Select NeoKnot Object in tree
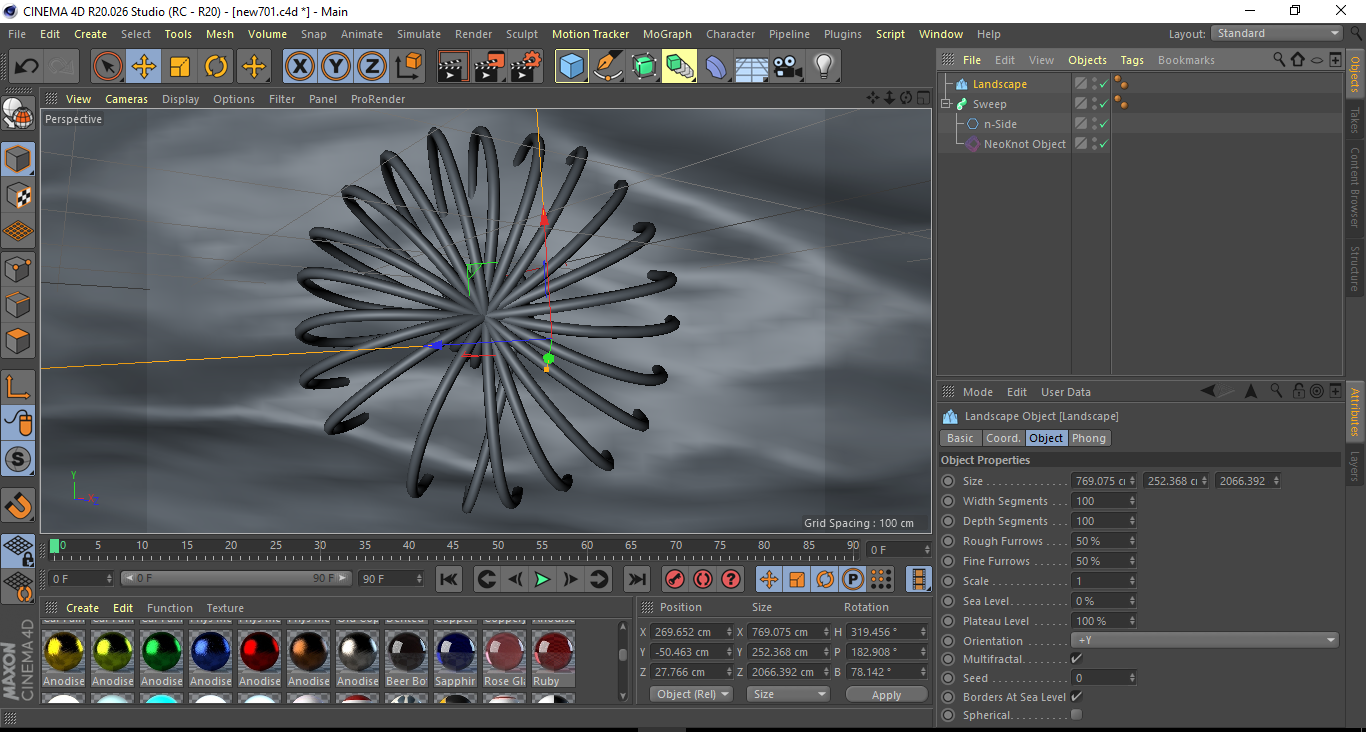Viewport: 1366px width, 732px height. (x=1025, y=144)
